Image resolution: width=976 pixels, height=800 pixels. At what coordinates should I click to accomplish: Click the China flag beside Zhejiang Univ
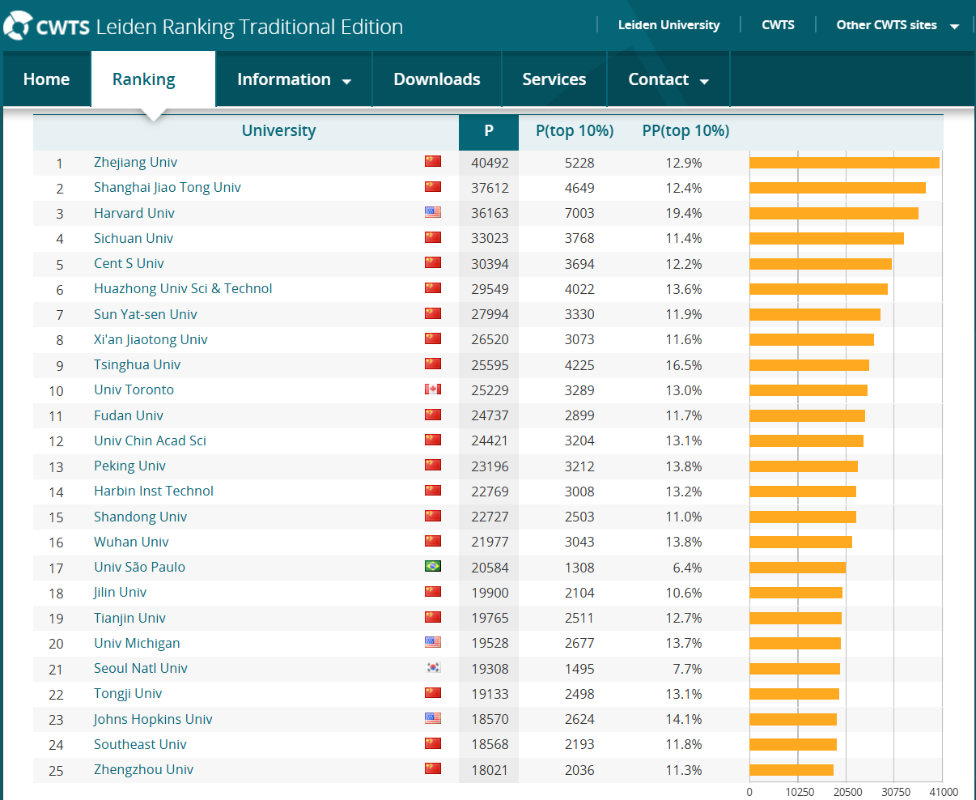433,162
